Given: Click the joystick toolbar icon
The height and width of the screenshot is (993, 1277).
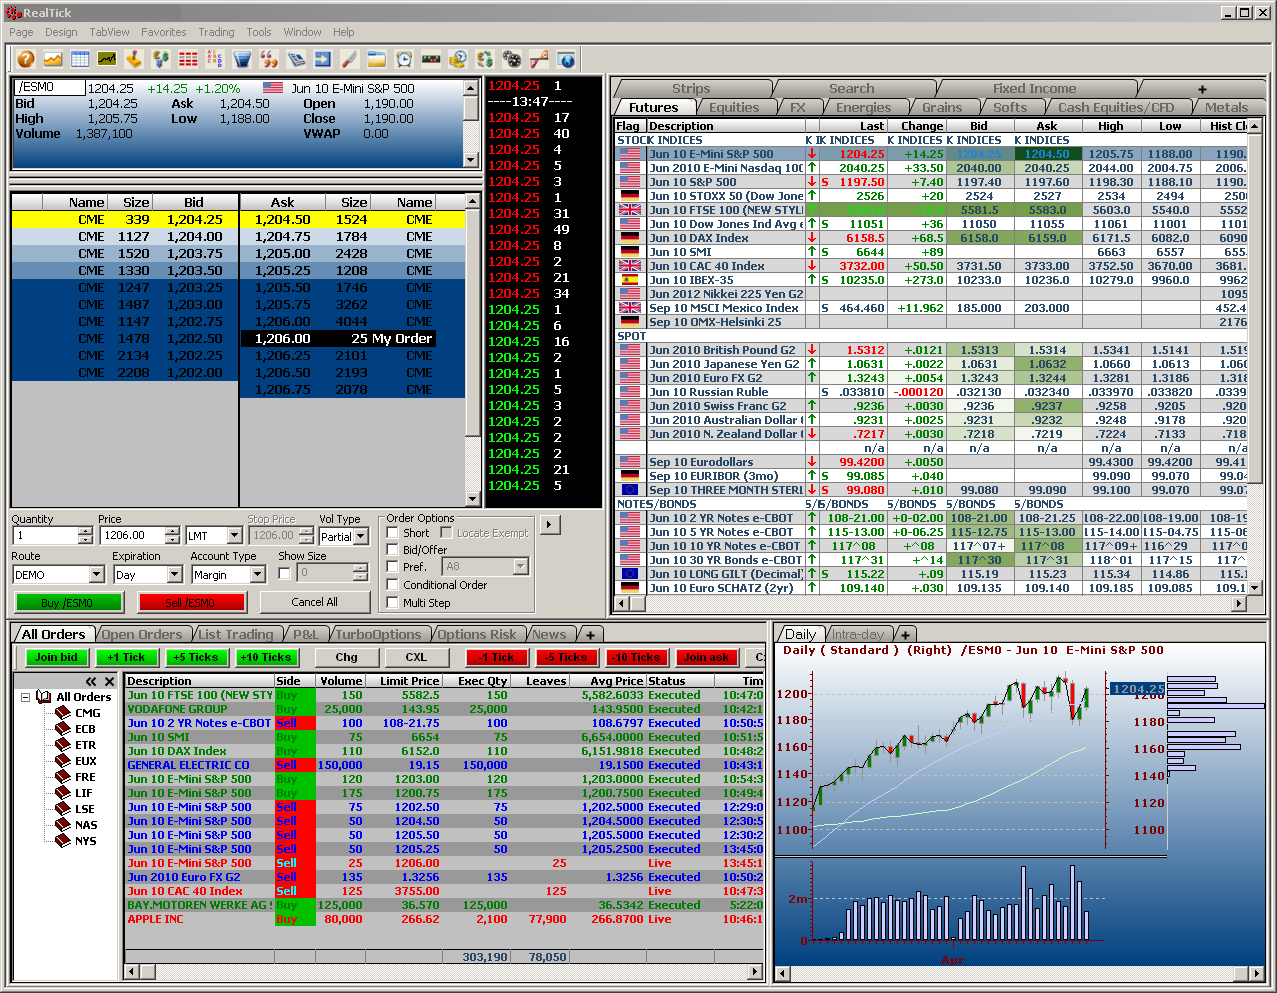Looking at the screenshot, I should [x=134, y=60].
